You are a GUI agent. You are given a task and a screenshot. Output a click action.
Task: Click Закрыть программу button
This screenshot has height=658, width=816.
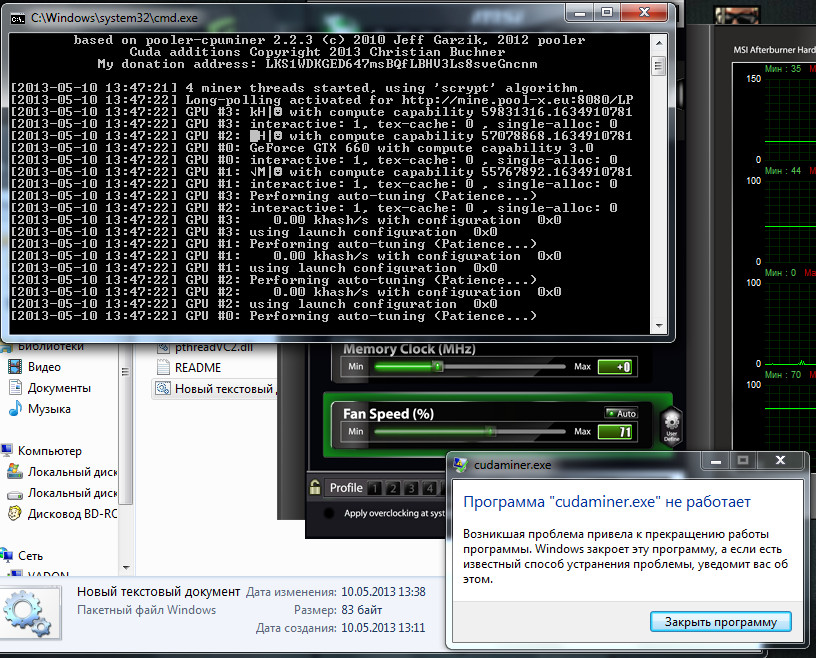721,622
